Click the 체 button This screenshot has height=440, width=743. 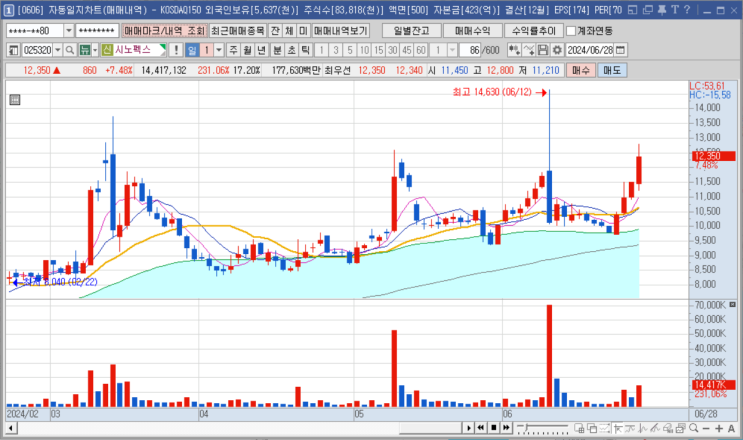coord(289,31)
